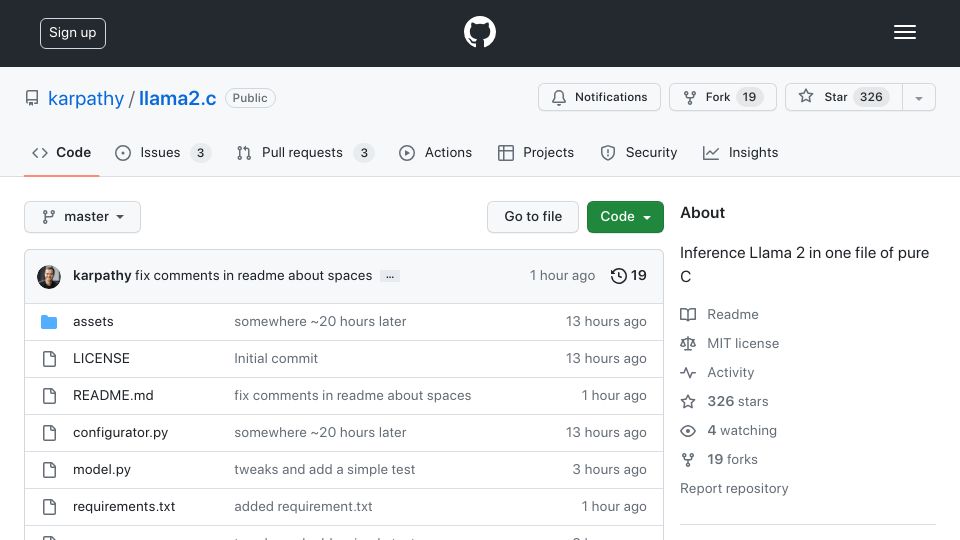The width and height of the screenshot is (960, 540).
Task: Open the llama2.c repository name link
Action: pos(178,98)
